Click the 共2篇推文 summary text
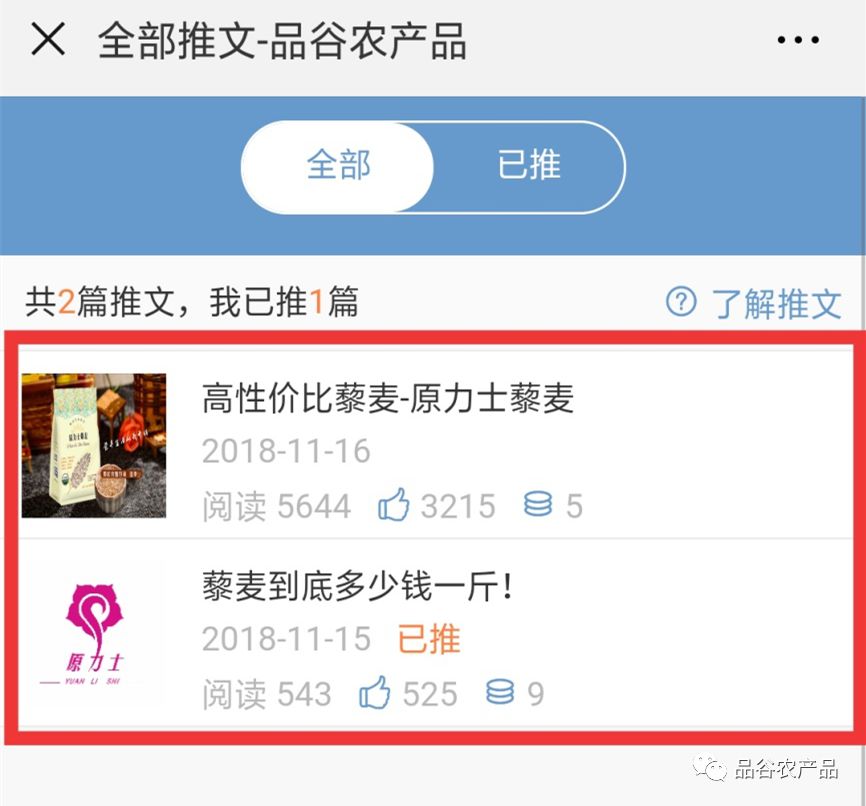 click(100, 302)
